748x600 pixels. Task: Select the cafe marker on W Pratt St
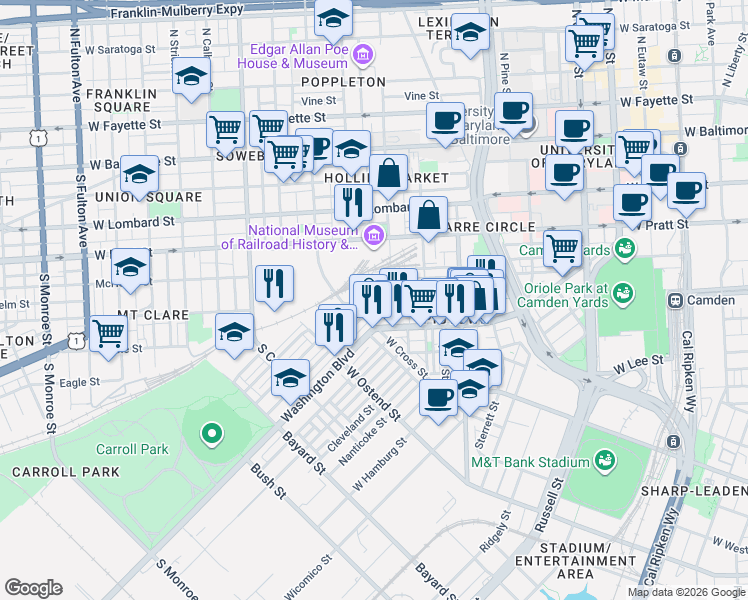click(633, 206)
